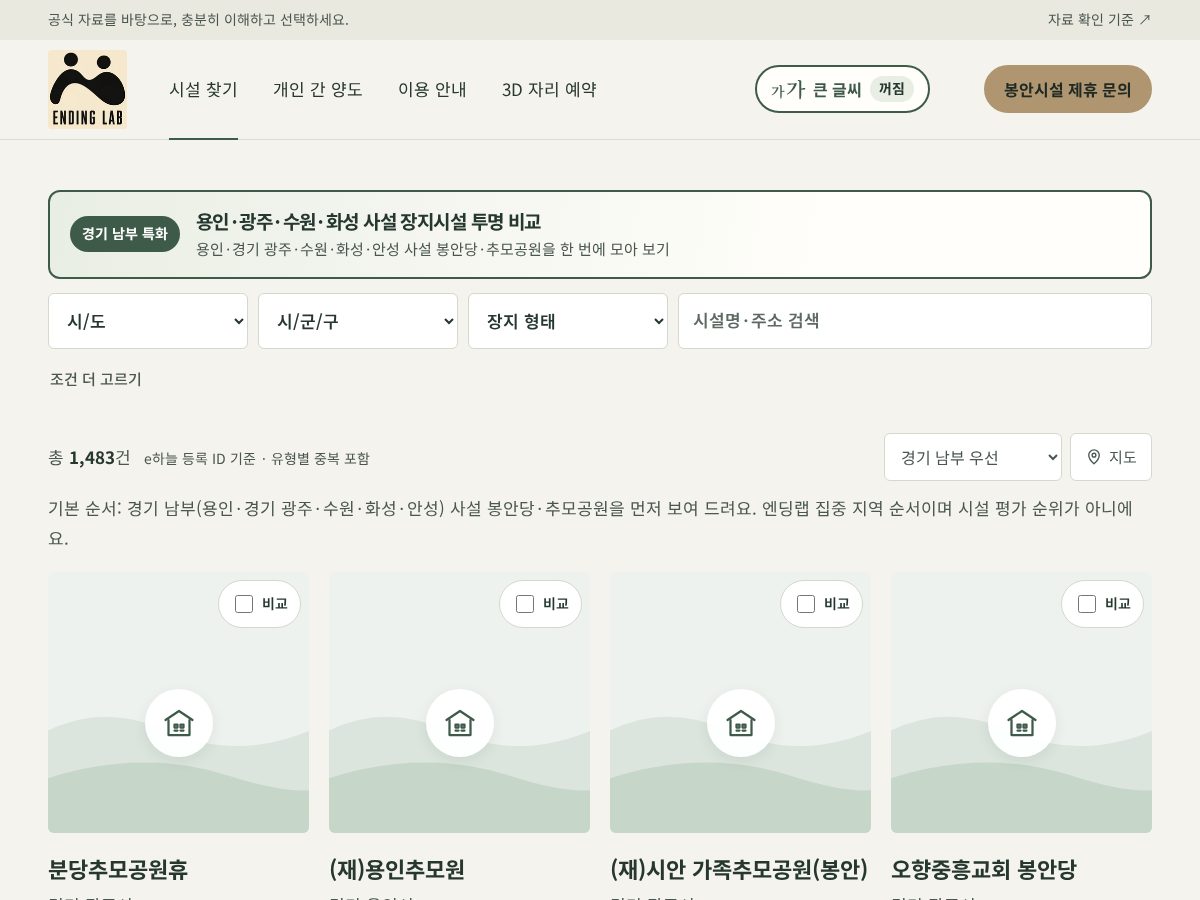Go to the 시설 찾기 menu
The width and height of the screenshot is (1200, 900).
point(203,89)
